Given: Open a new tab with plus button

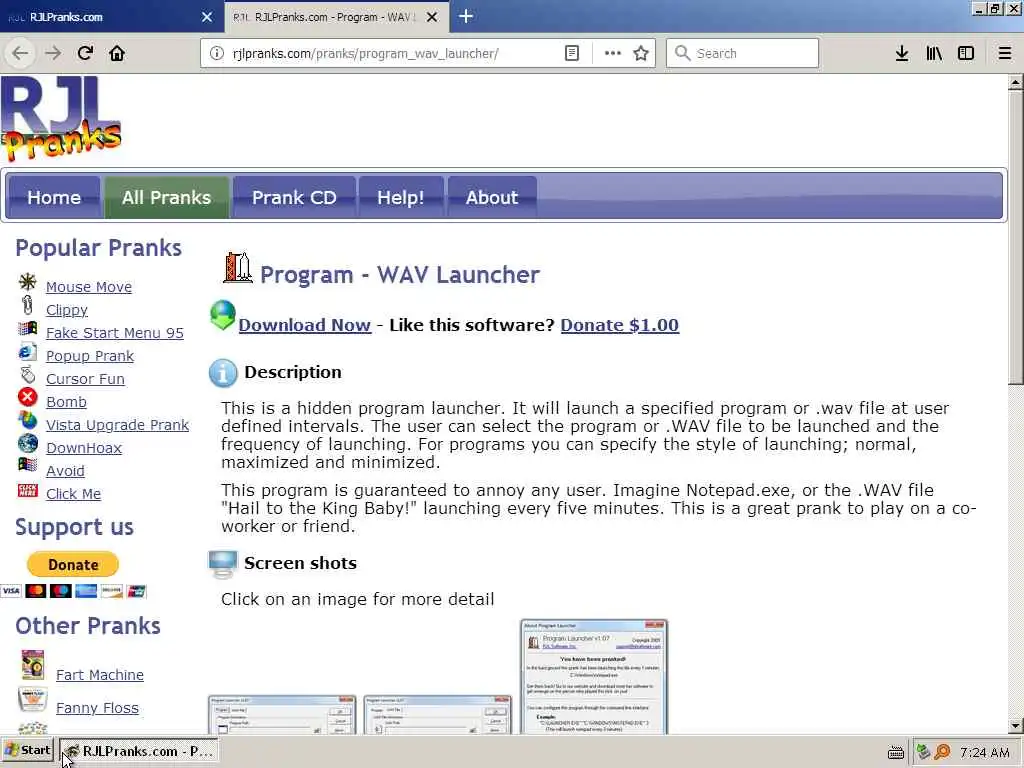Looking at the screenshot, I should pos(466,16).
